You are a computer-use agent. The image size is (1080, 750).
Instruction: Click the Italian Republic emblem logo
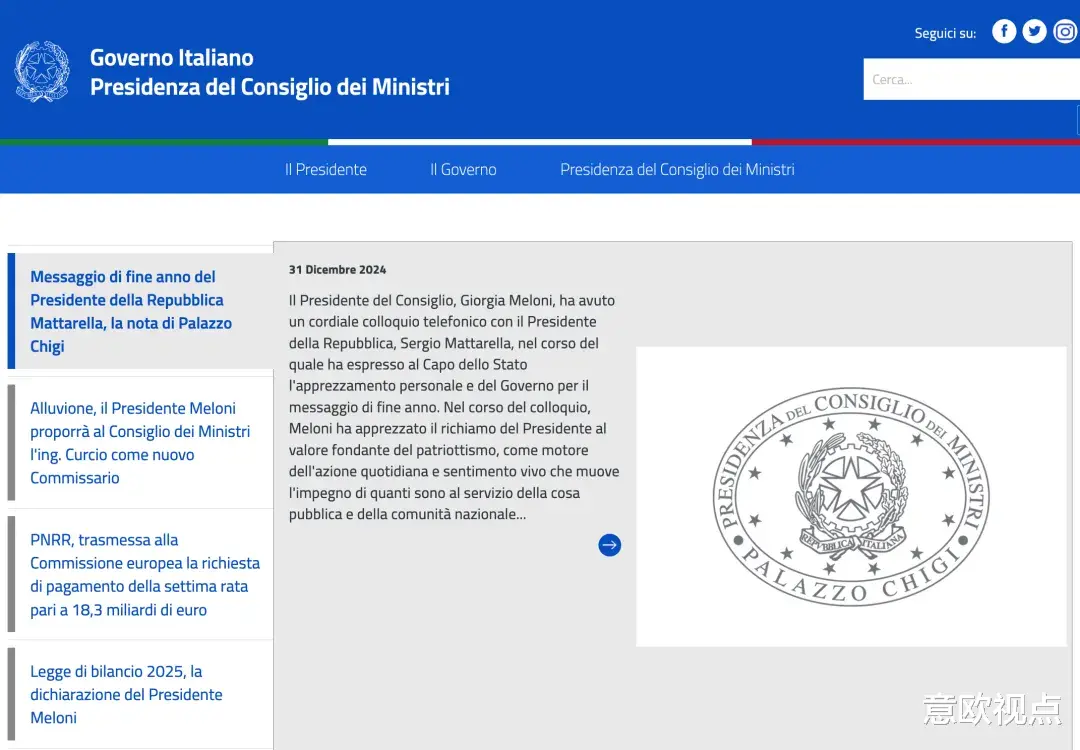tap(42, 72)
